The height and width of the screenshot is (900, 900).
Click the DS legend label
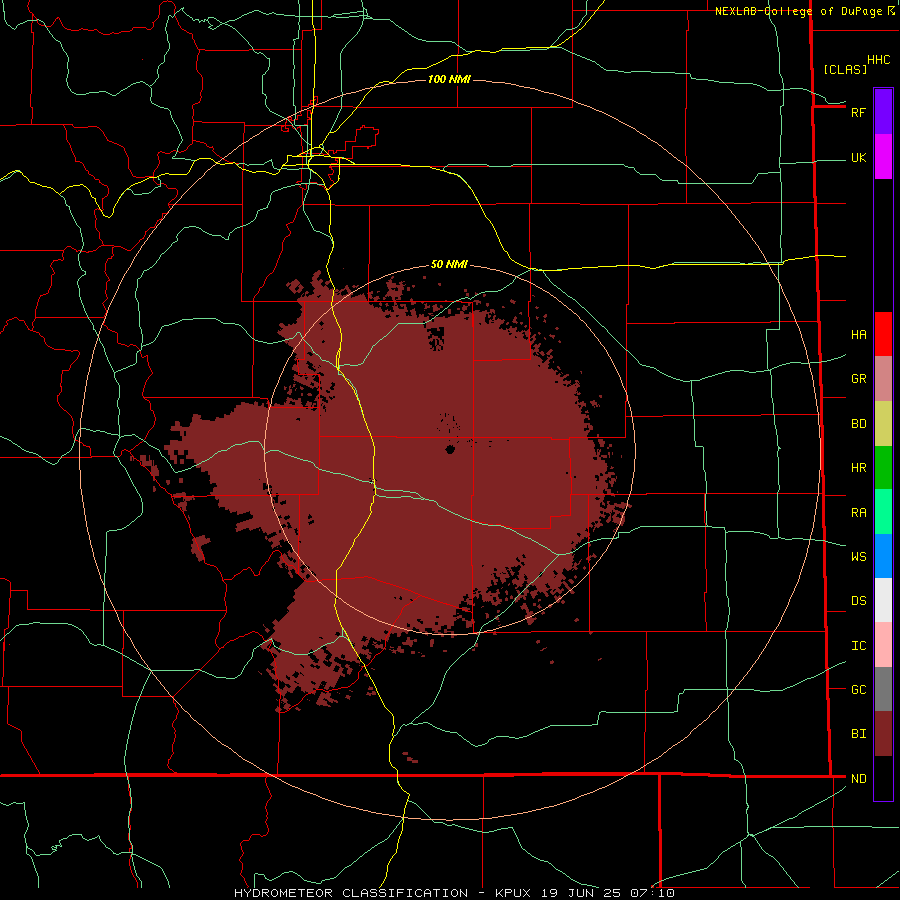858,600
